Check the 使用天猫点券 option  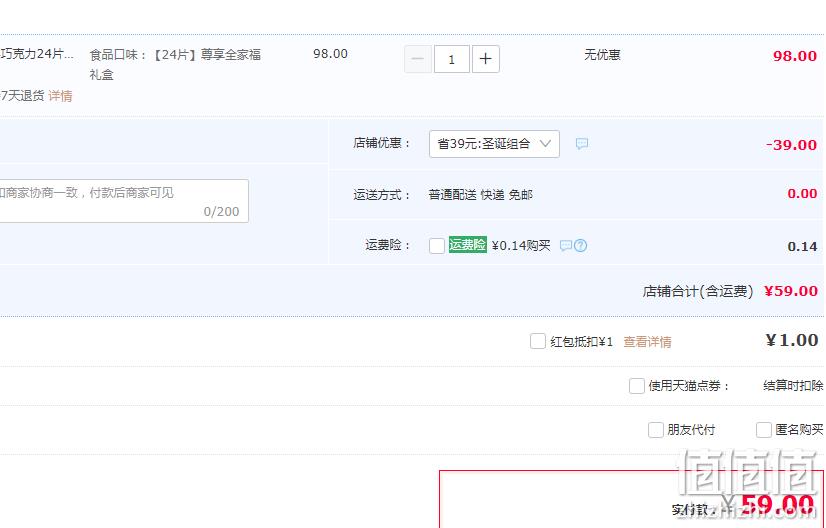click(x=636, y=386)
